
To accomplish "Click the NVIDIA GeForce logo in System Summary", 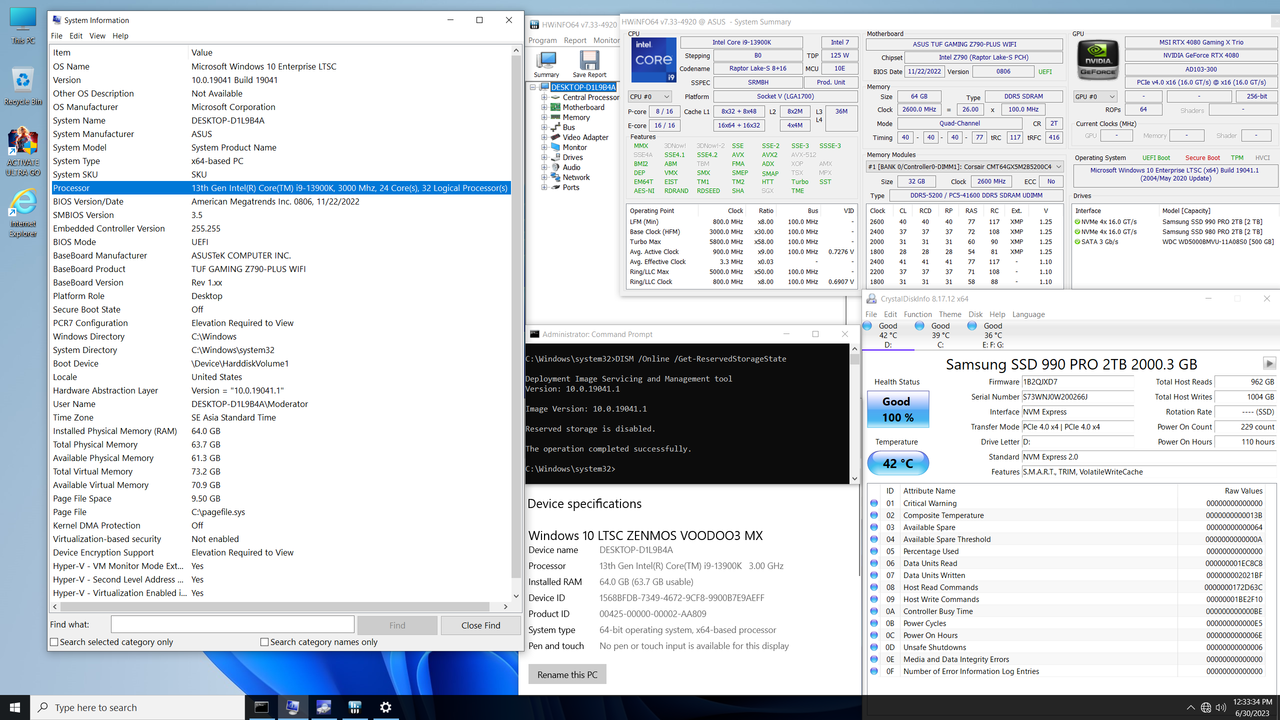I will (1096, 60).
